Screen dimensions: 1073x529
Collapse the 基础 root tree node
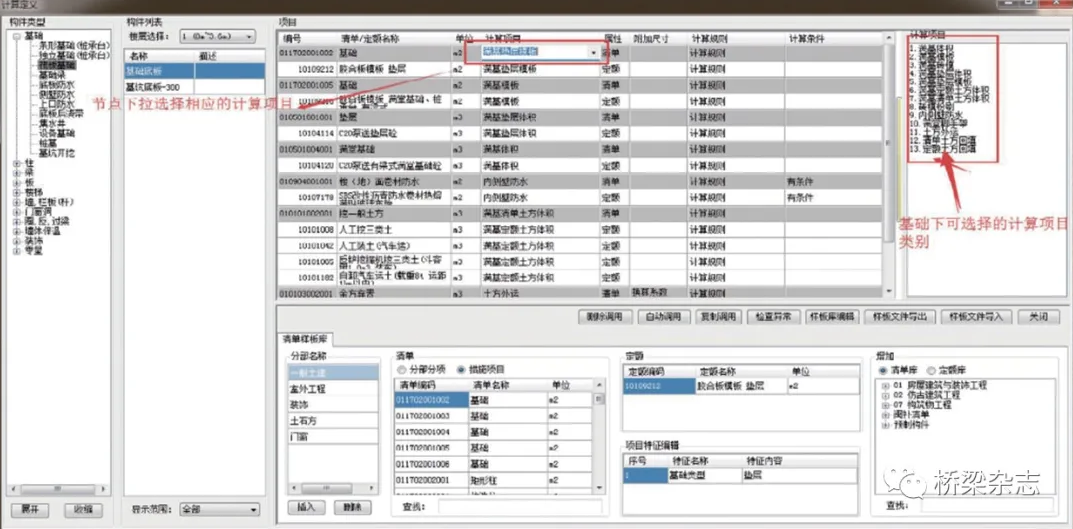click(x=18, y=36)
